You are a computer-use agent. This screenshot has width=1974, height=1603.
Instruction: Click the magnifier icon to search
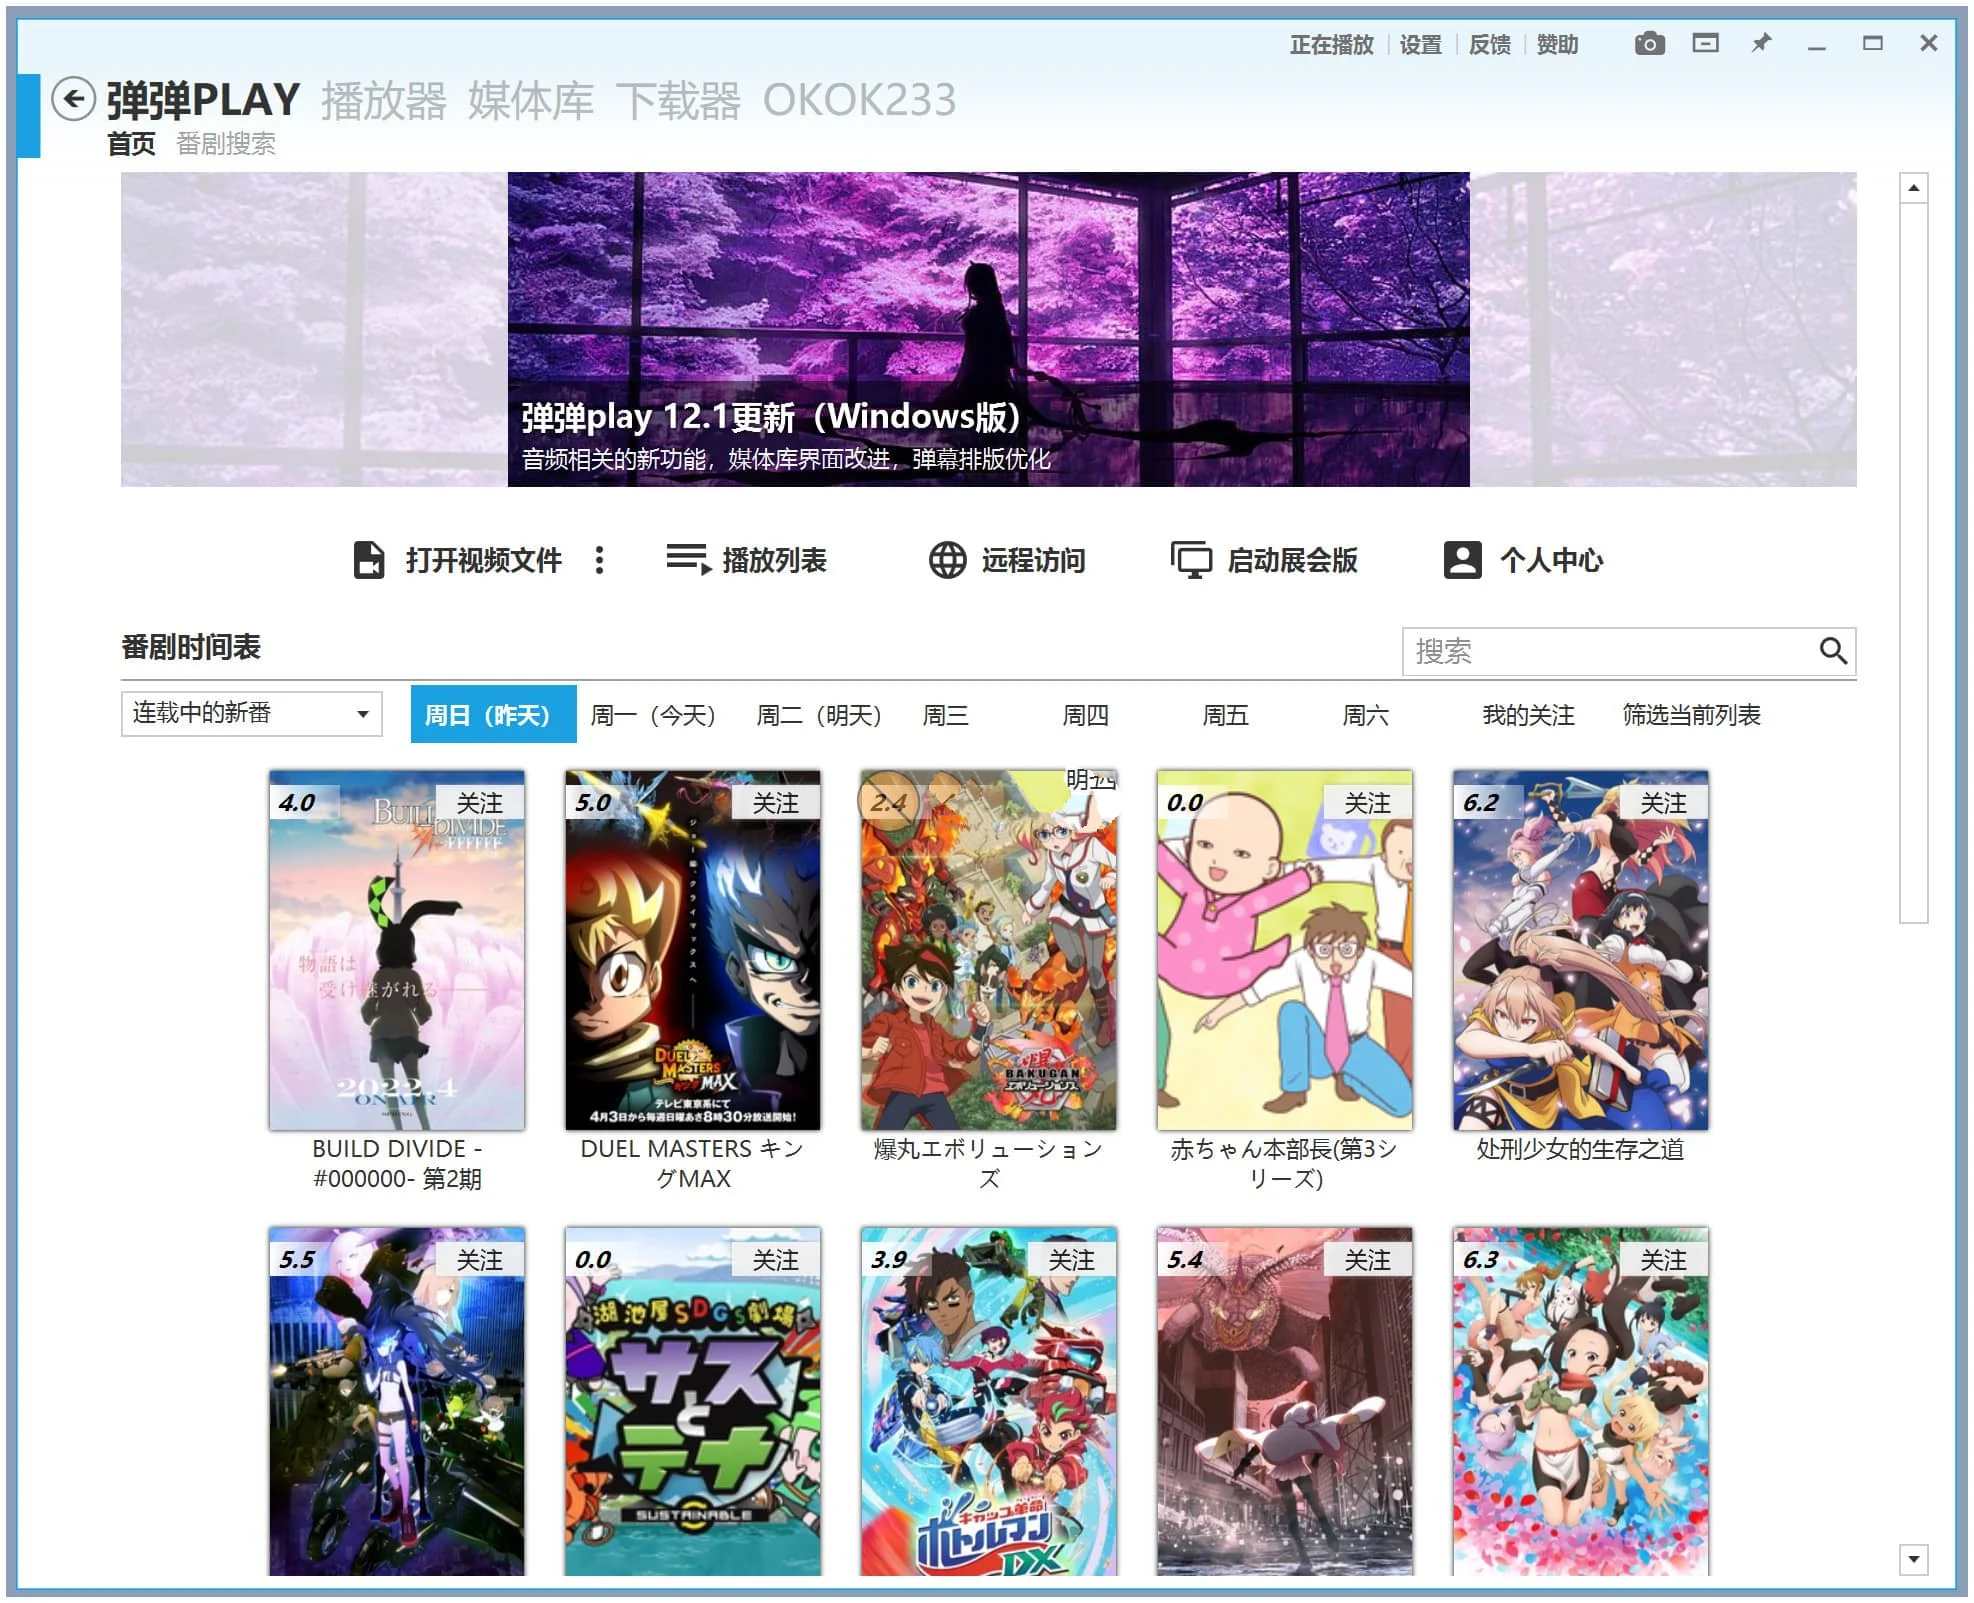point(1834,650)
